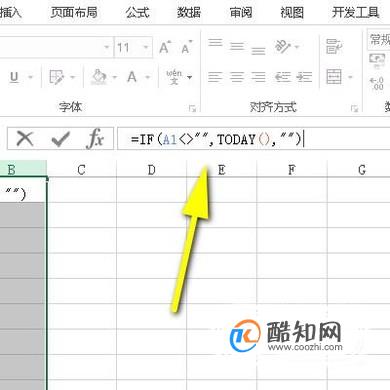390x390 pixels.
Task: Switch to 数据 ribbon tab
Action: pos(189,13)
